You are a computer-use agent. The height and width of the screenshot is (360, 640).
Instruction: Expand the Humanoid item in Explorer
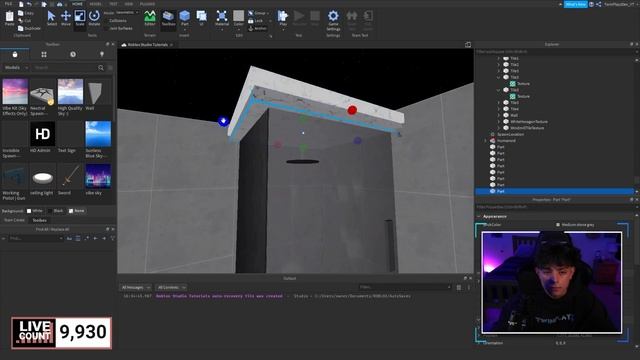pyautogui.click(x=486, y=141)
